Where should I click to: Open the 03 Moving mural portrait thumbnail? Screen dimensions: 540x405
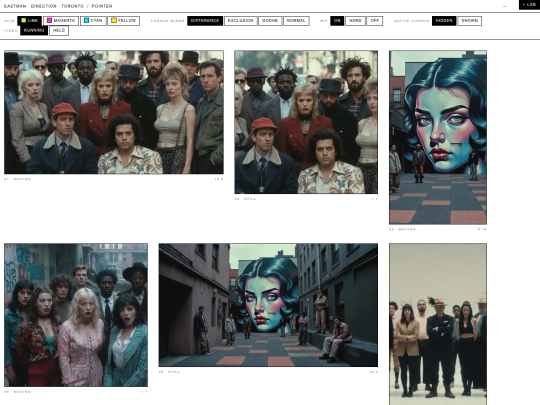click(438, 137)
